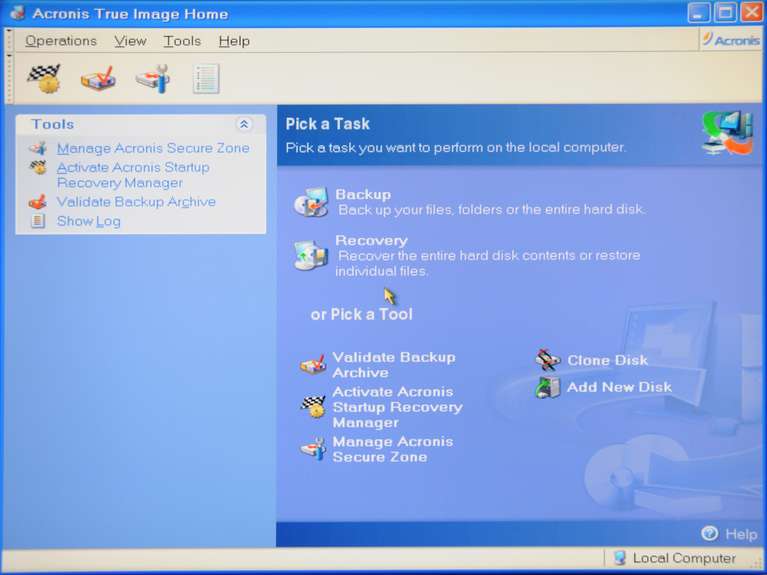Click the Backup task icon

(311, 202)
